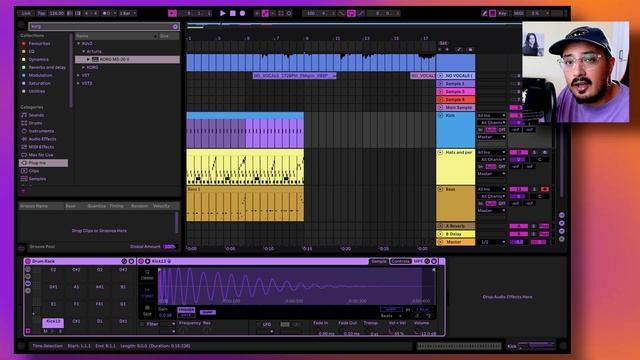Set Kick track monitor to Off
The height and width of the screenshot is (360, 640).
[x=502, y=130]
